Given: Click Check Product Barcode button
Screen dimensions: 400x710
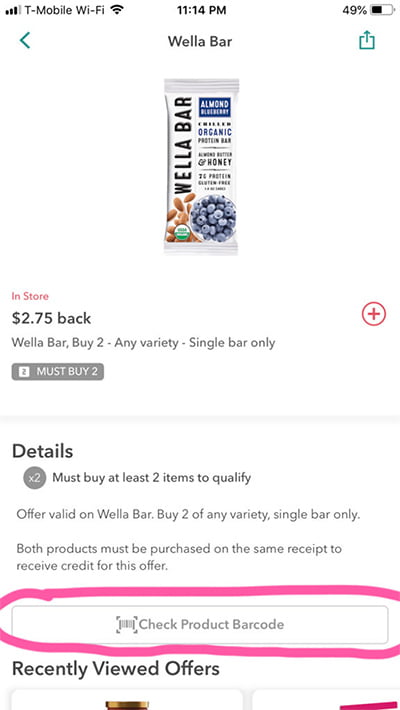Looking at the screenshot, I should pos(200,624).
